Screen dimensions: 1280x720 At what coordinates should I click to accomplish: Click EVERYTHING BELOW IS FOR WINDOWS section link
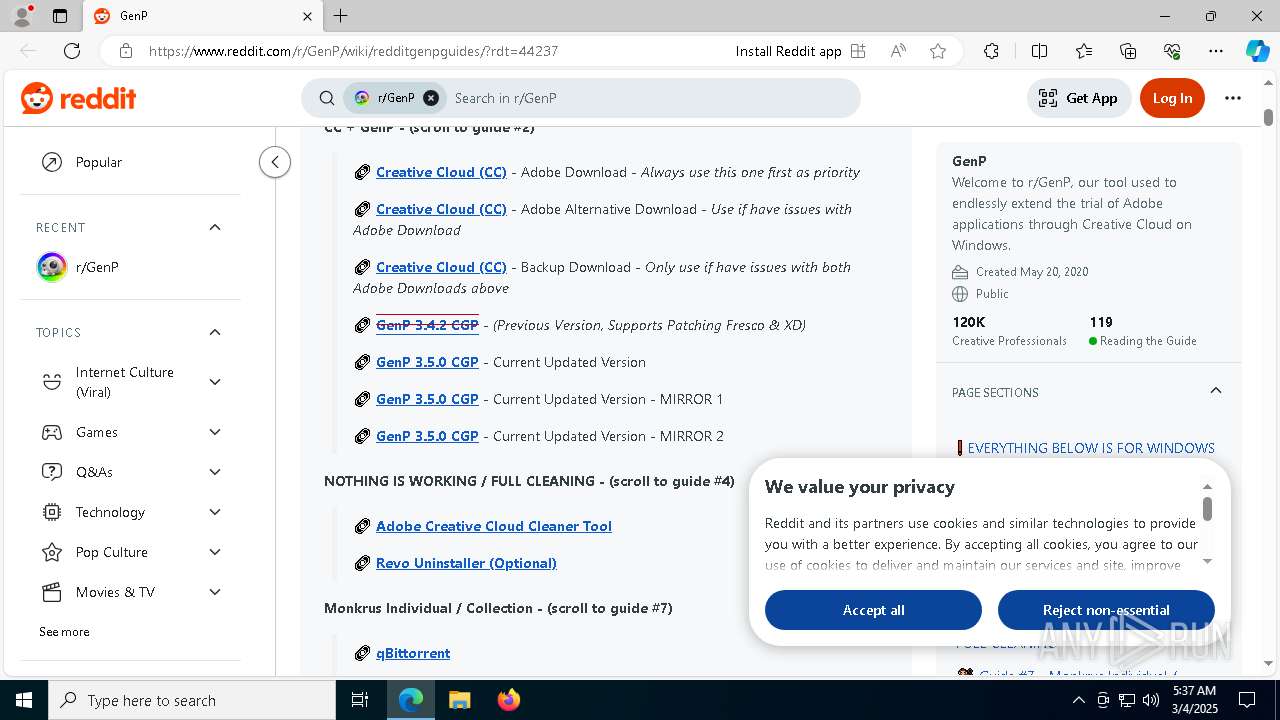click(1091, 448)
